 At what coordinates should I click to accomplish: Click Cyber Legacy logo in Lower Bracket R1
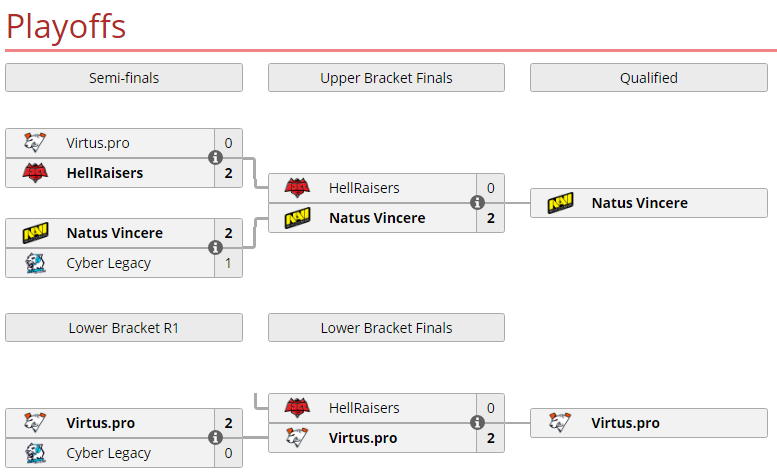click(35, 453)
